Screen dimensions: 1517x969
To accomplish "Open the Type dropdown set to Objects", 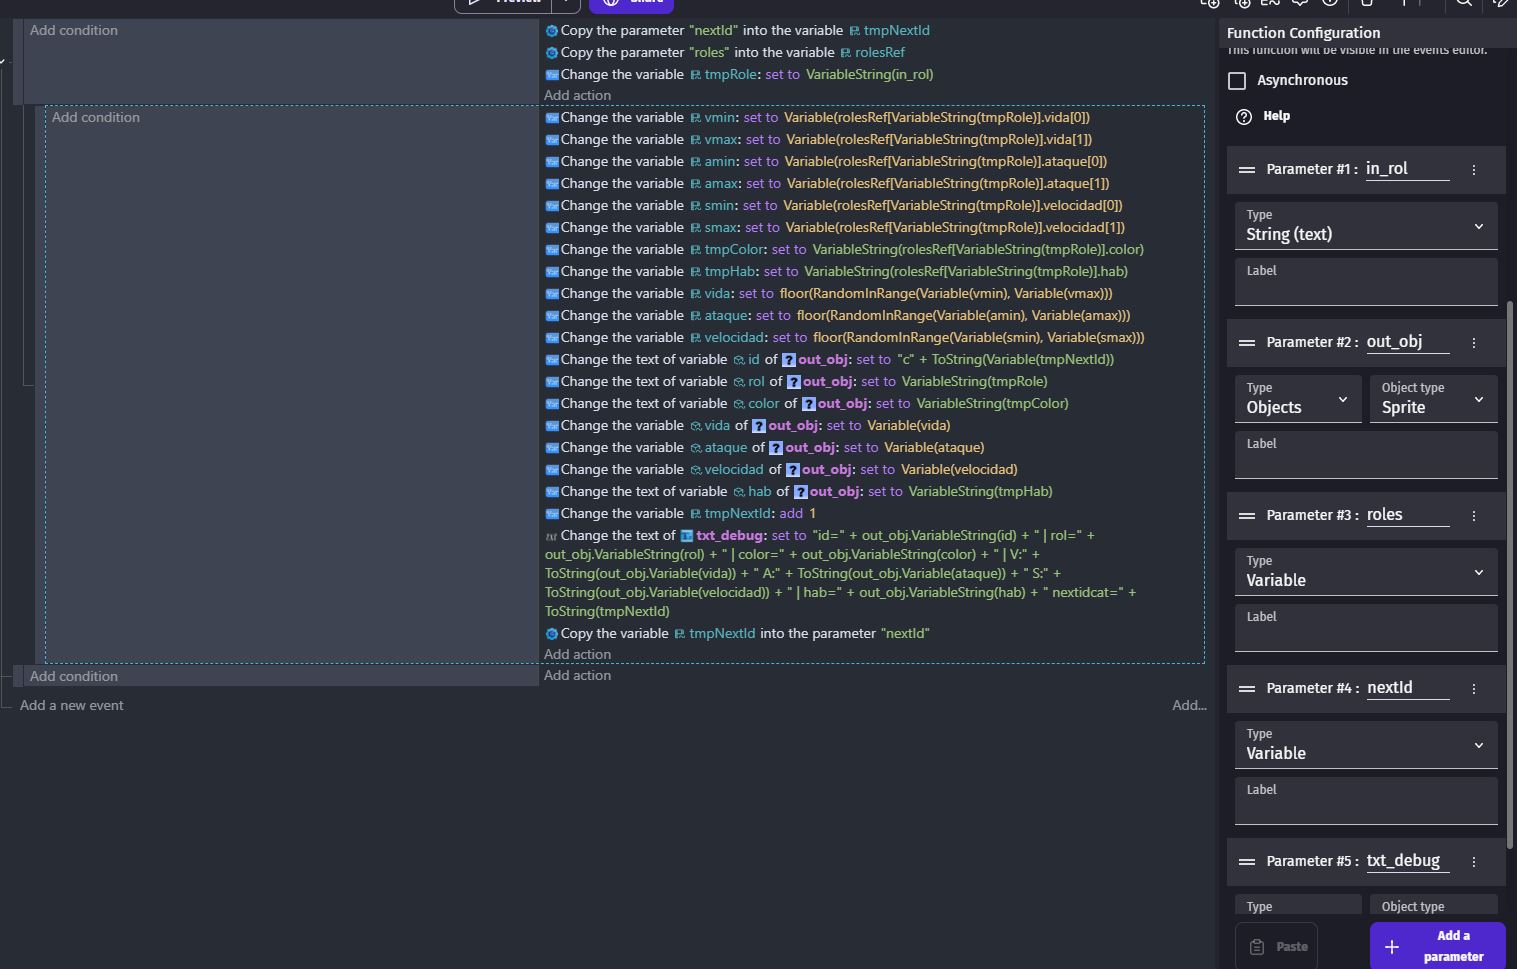I will coord(1297,400).
